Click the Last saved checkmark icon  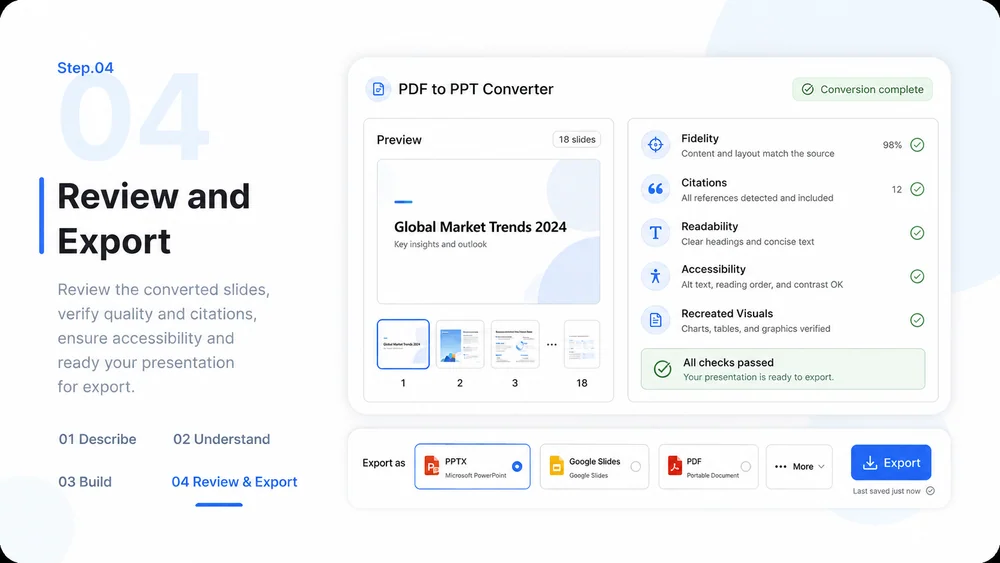(x=930, y=491)
